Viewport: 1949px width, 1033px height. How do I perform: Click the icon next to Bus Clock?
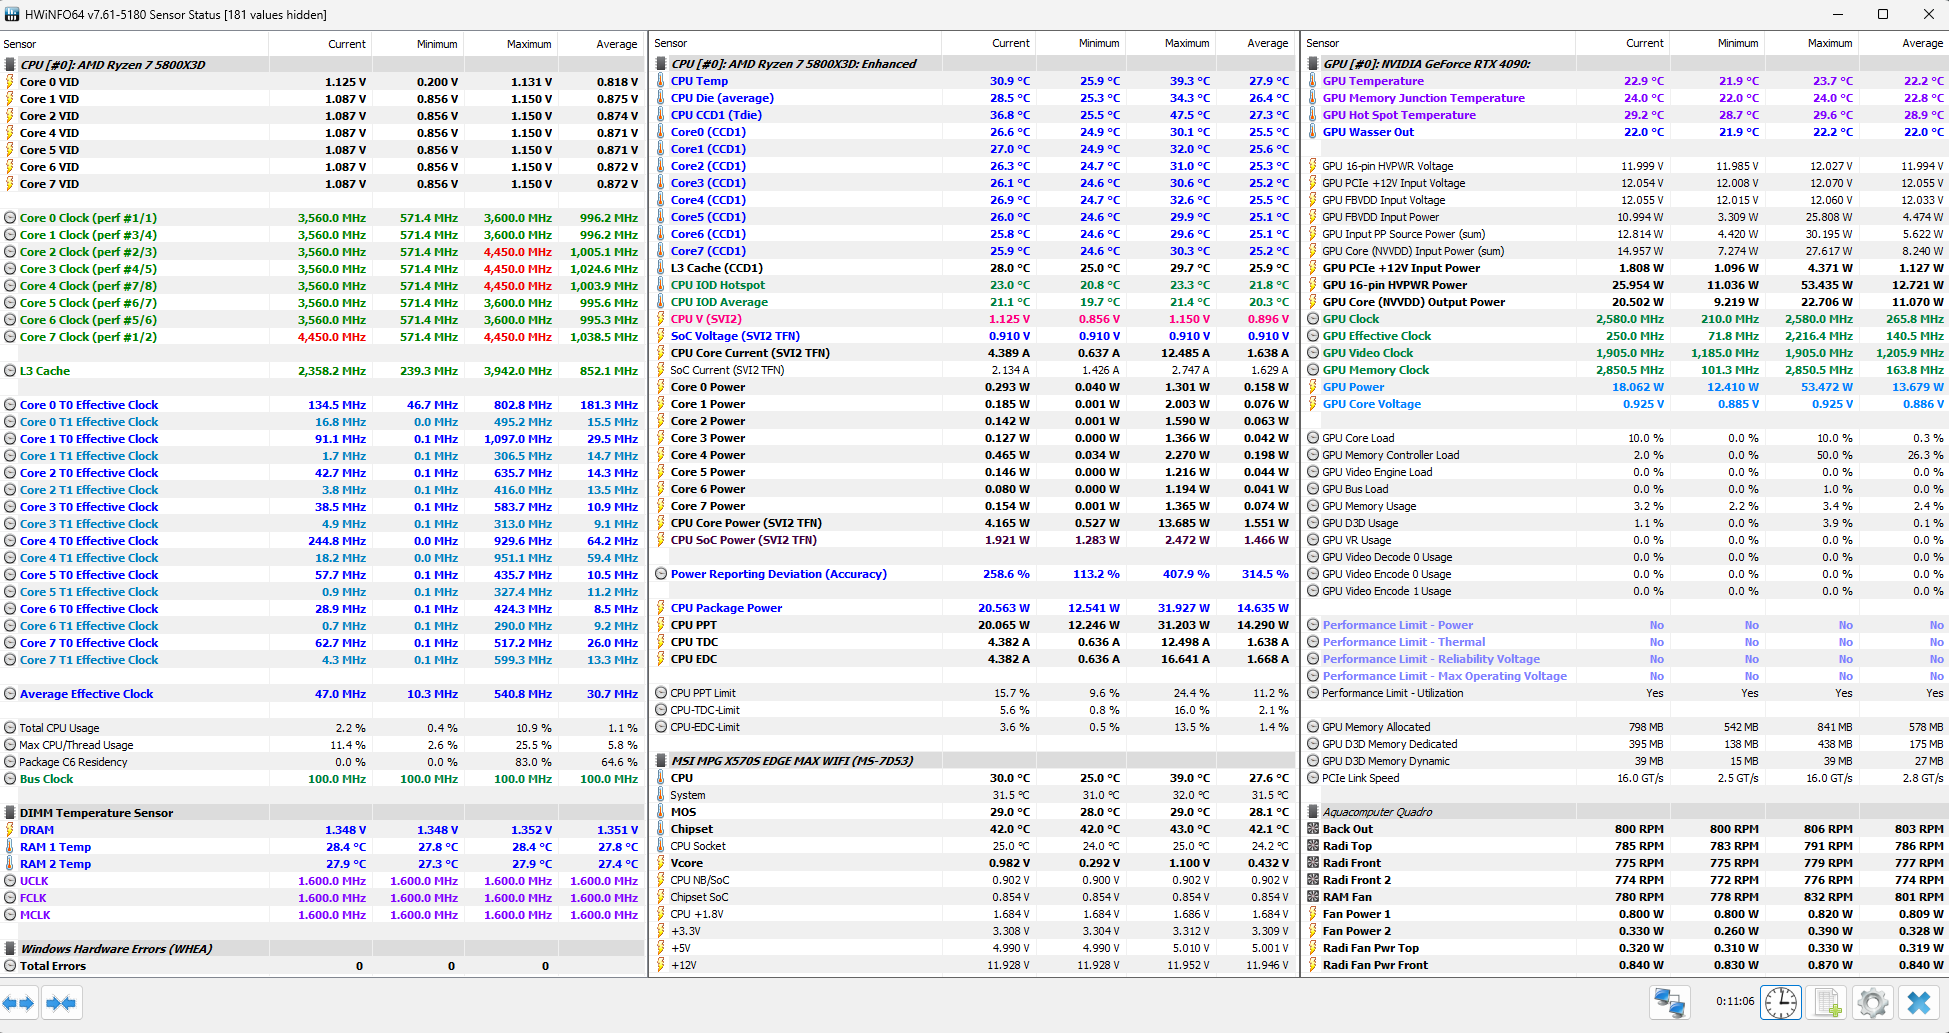[x=10, y=779]
